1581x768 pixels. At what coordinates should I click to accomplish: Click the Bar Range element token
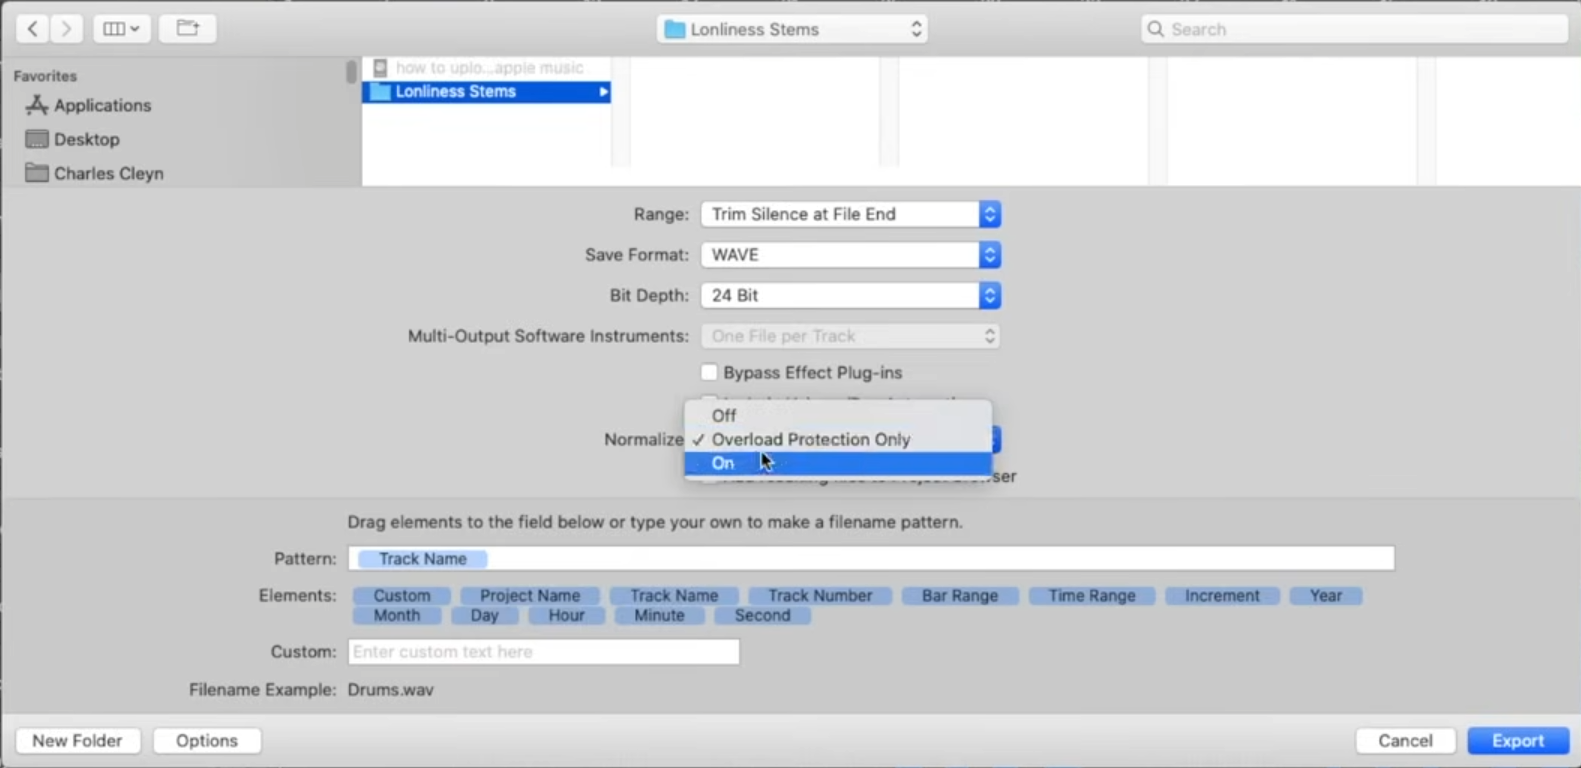tap(960, 595)
